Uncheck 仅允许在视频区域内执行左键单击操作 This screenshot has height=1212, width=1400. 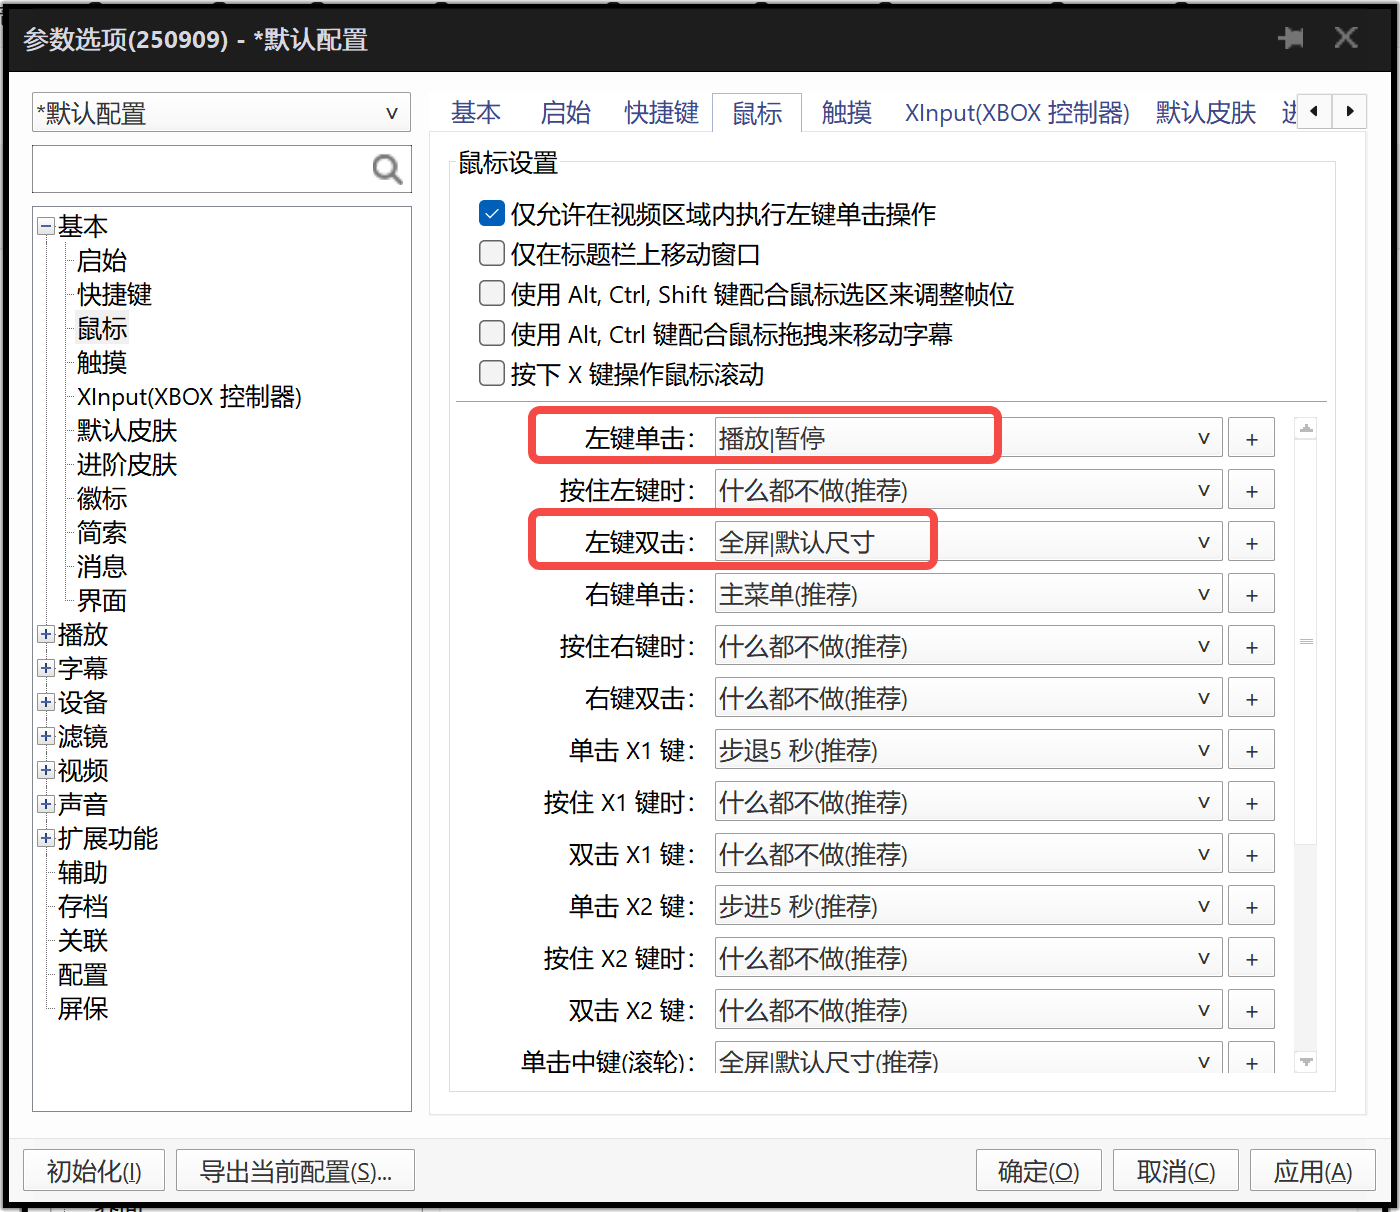click(491, 213)
